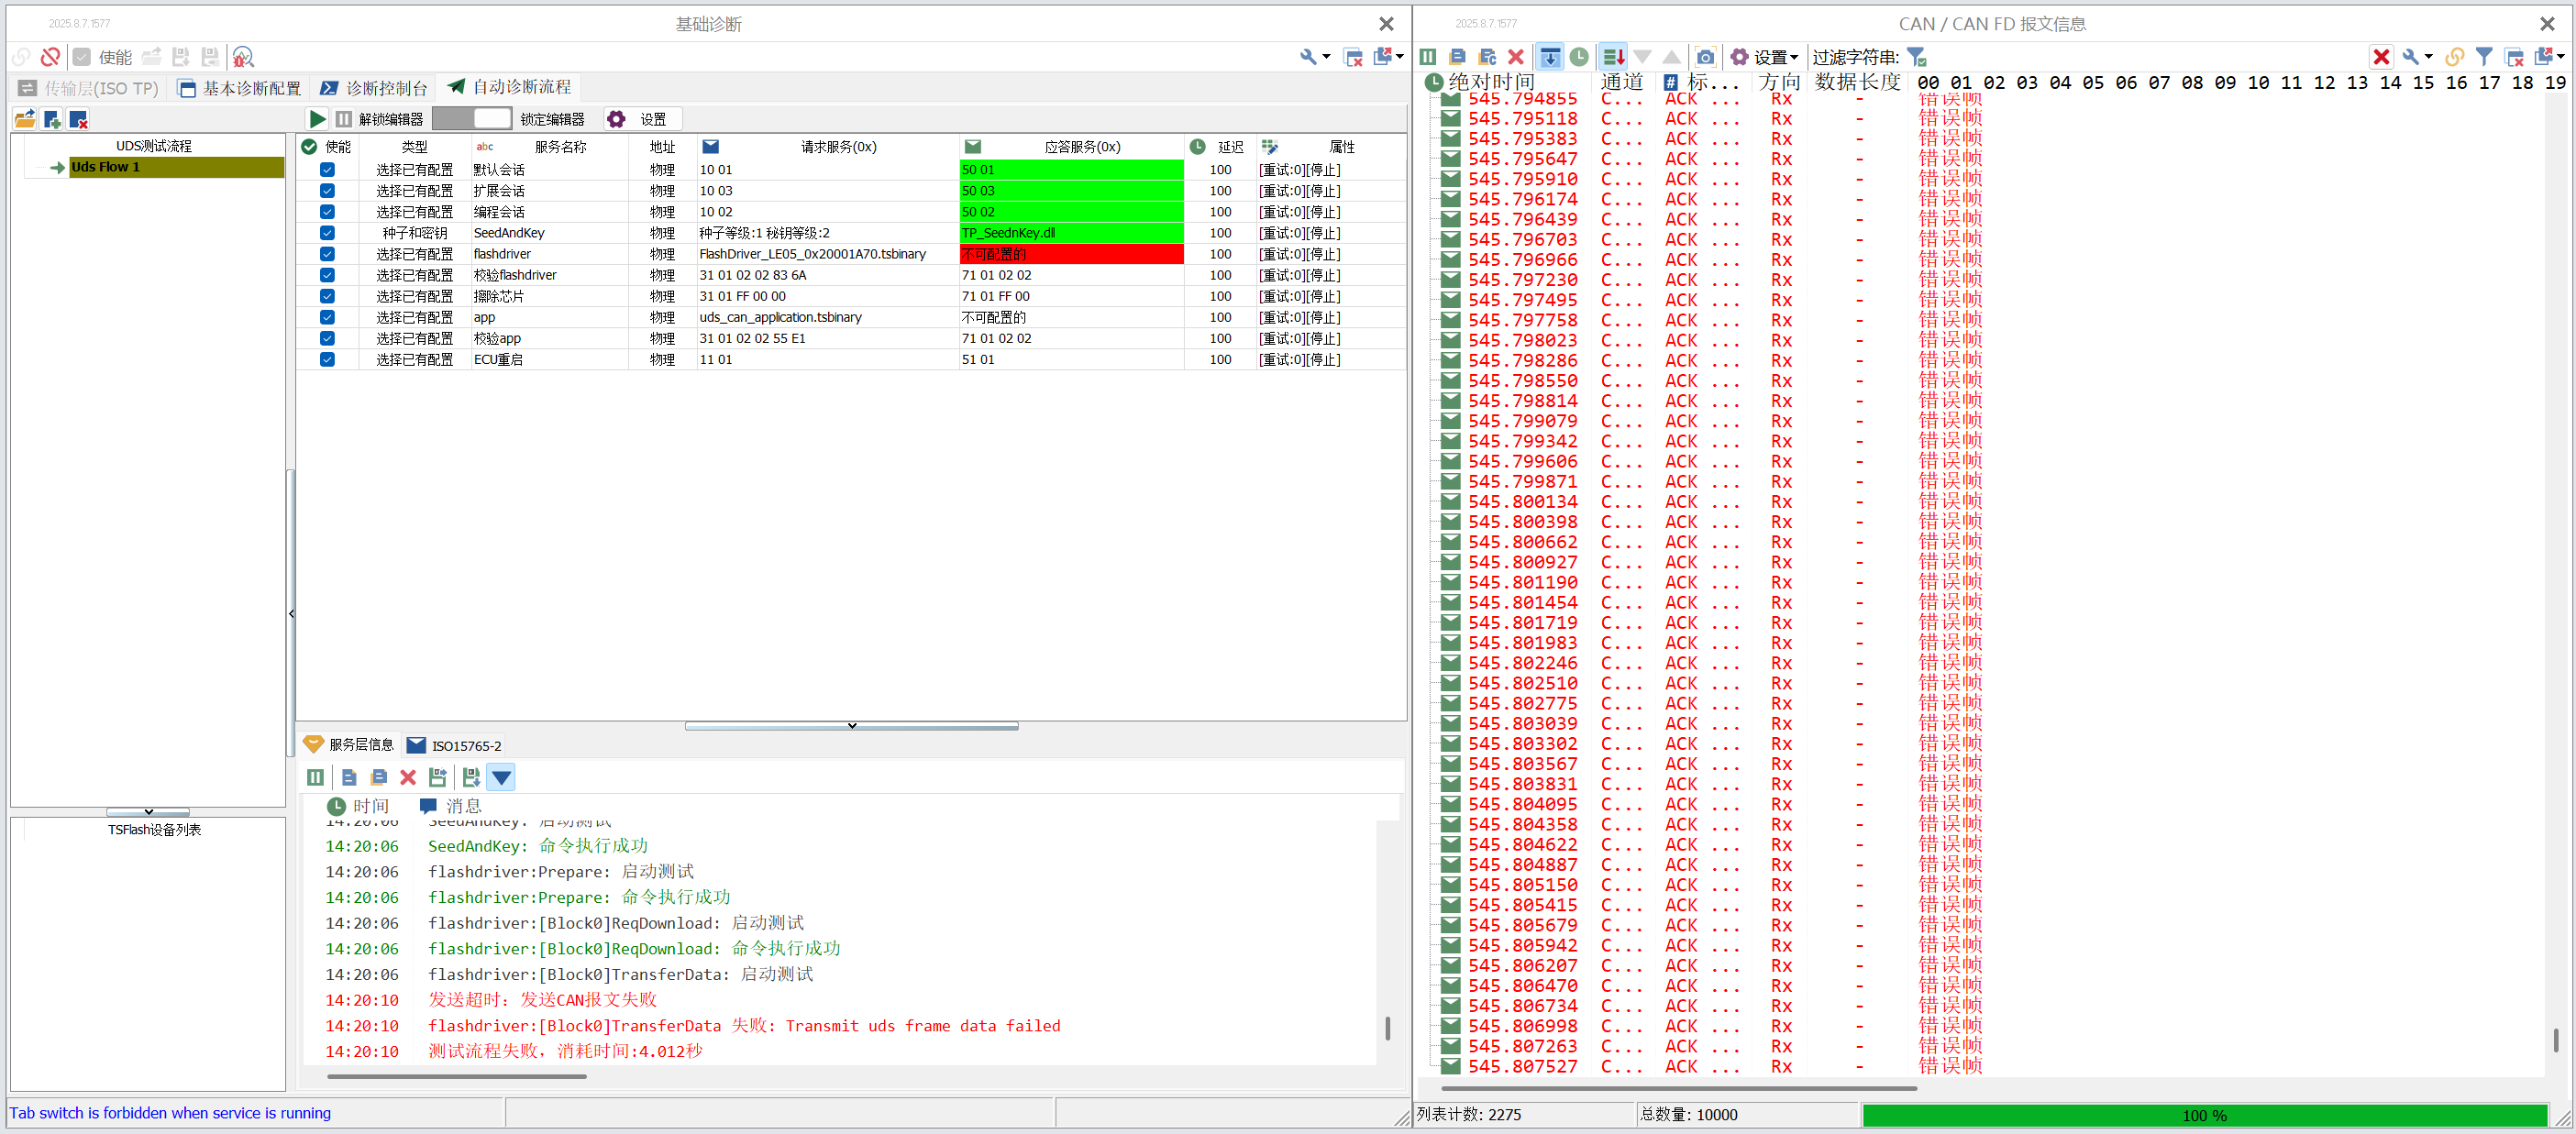2576x1134 pixels.
Task: Toggle the scroll-to-bottom icon in CAN toolbar
Action: point(1550,57)
